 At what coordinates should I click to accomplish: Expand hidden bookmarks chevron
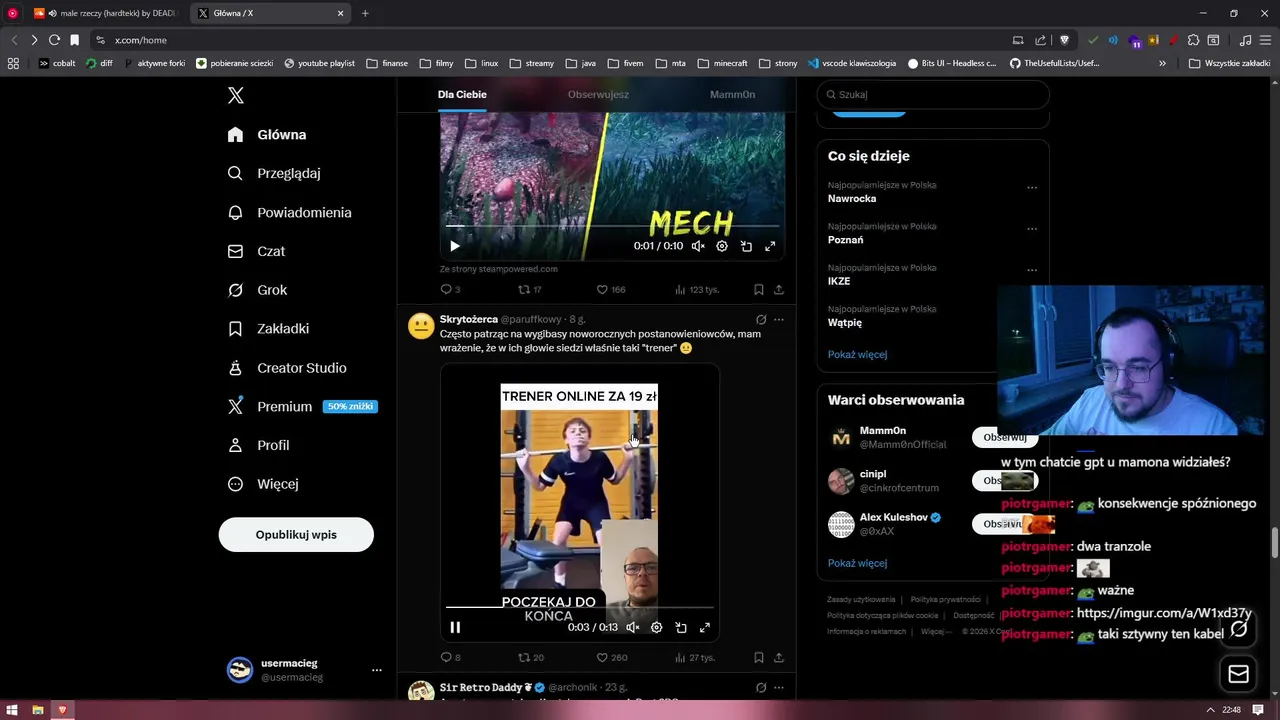coord(1162,63)
